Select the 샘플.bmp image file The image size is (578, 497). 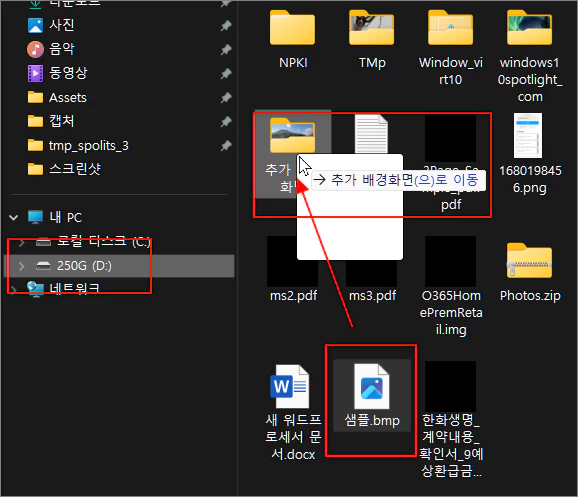pos(372,395)
